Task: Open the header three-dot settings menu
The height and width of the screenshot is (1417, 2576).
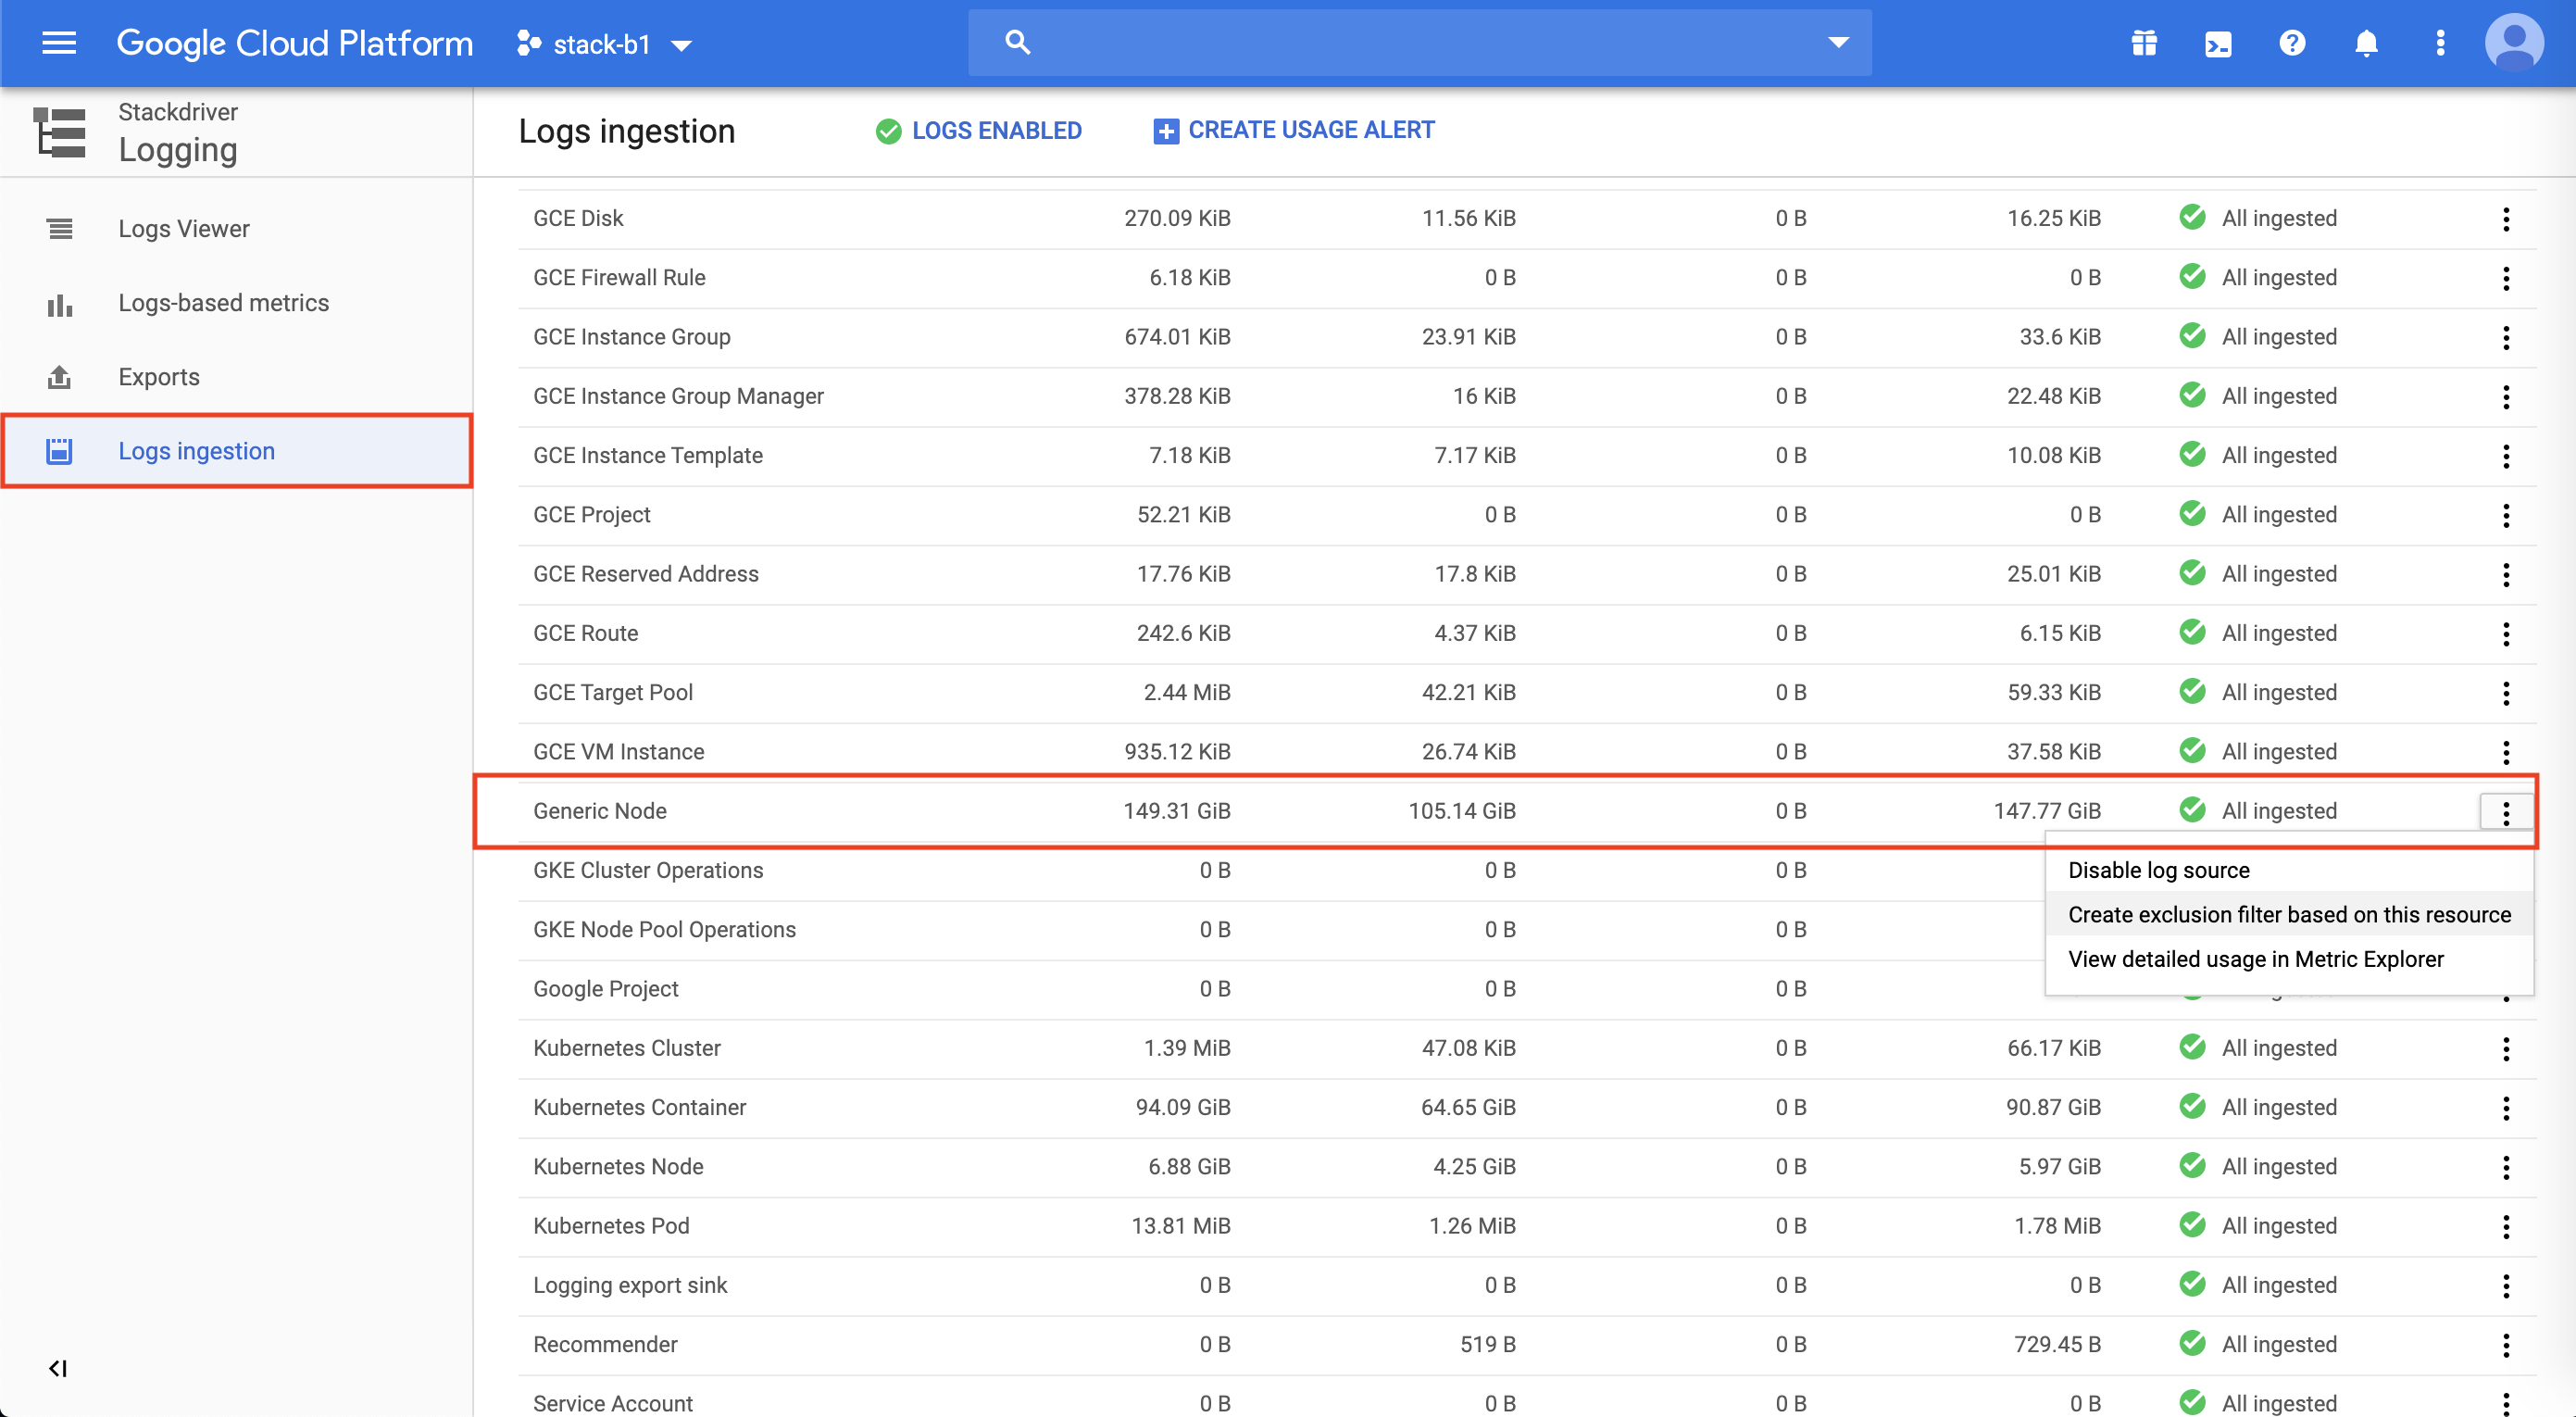Action: coord(2439,43)
